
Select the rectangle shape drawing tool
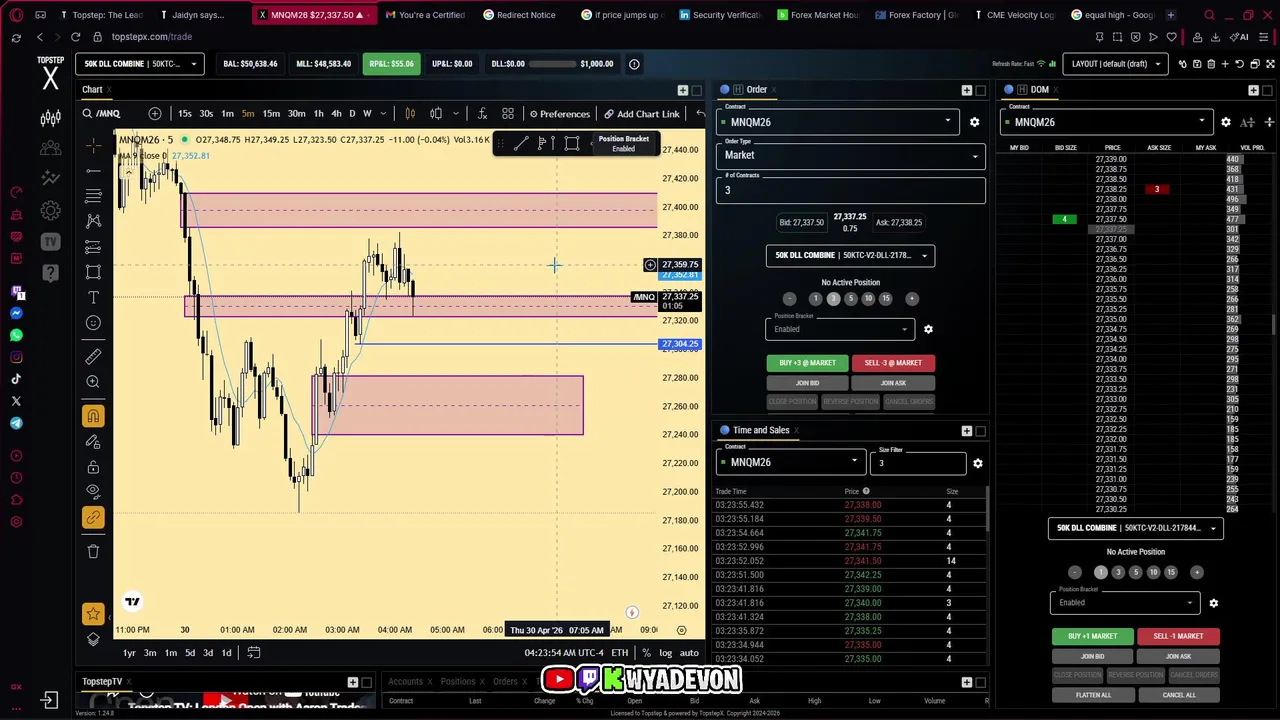point(93,272)
